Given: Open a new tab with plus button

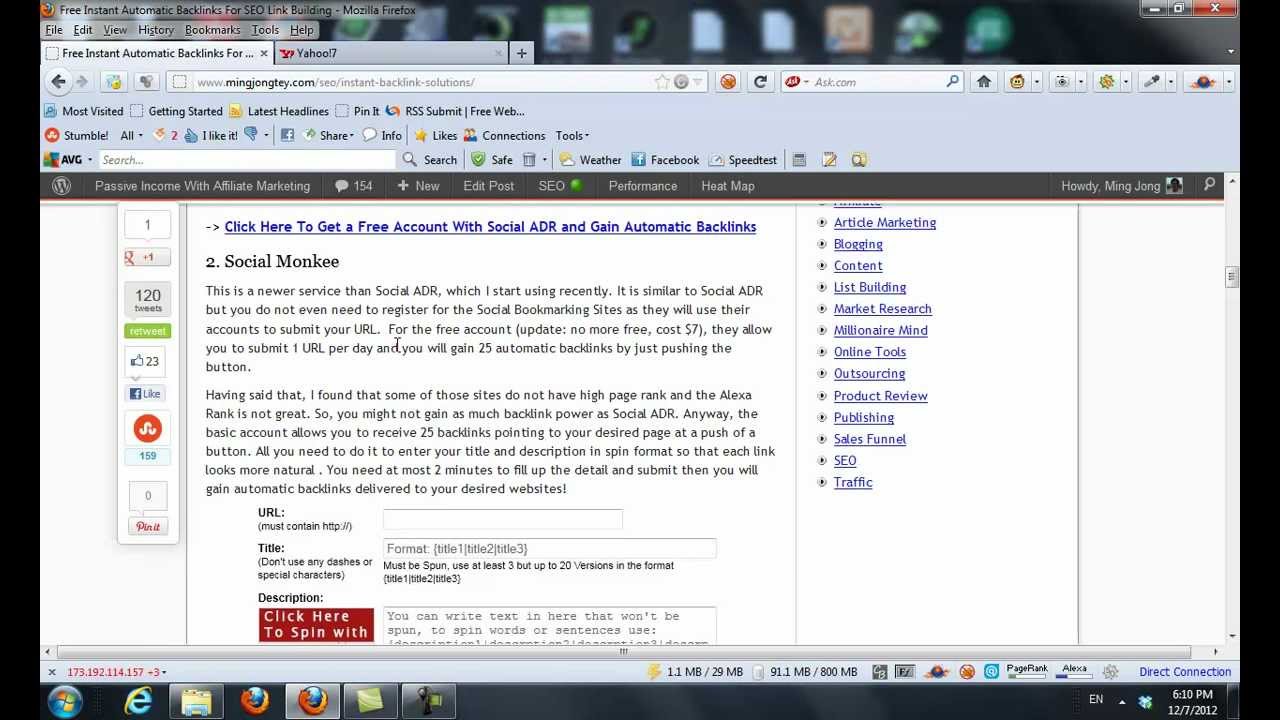Looking at the screenshot, I should coord(521,53).
